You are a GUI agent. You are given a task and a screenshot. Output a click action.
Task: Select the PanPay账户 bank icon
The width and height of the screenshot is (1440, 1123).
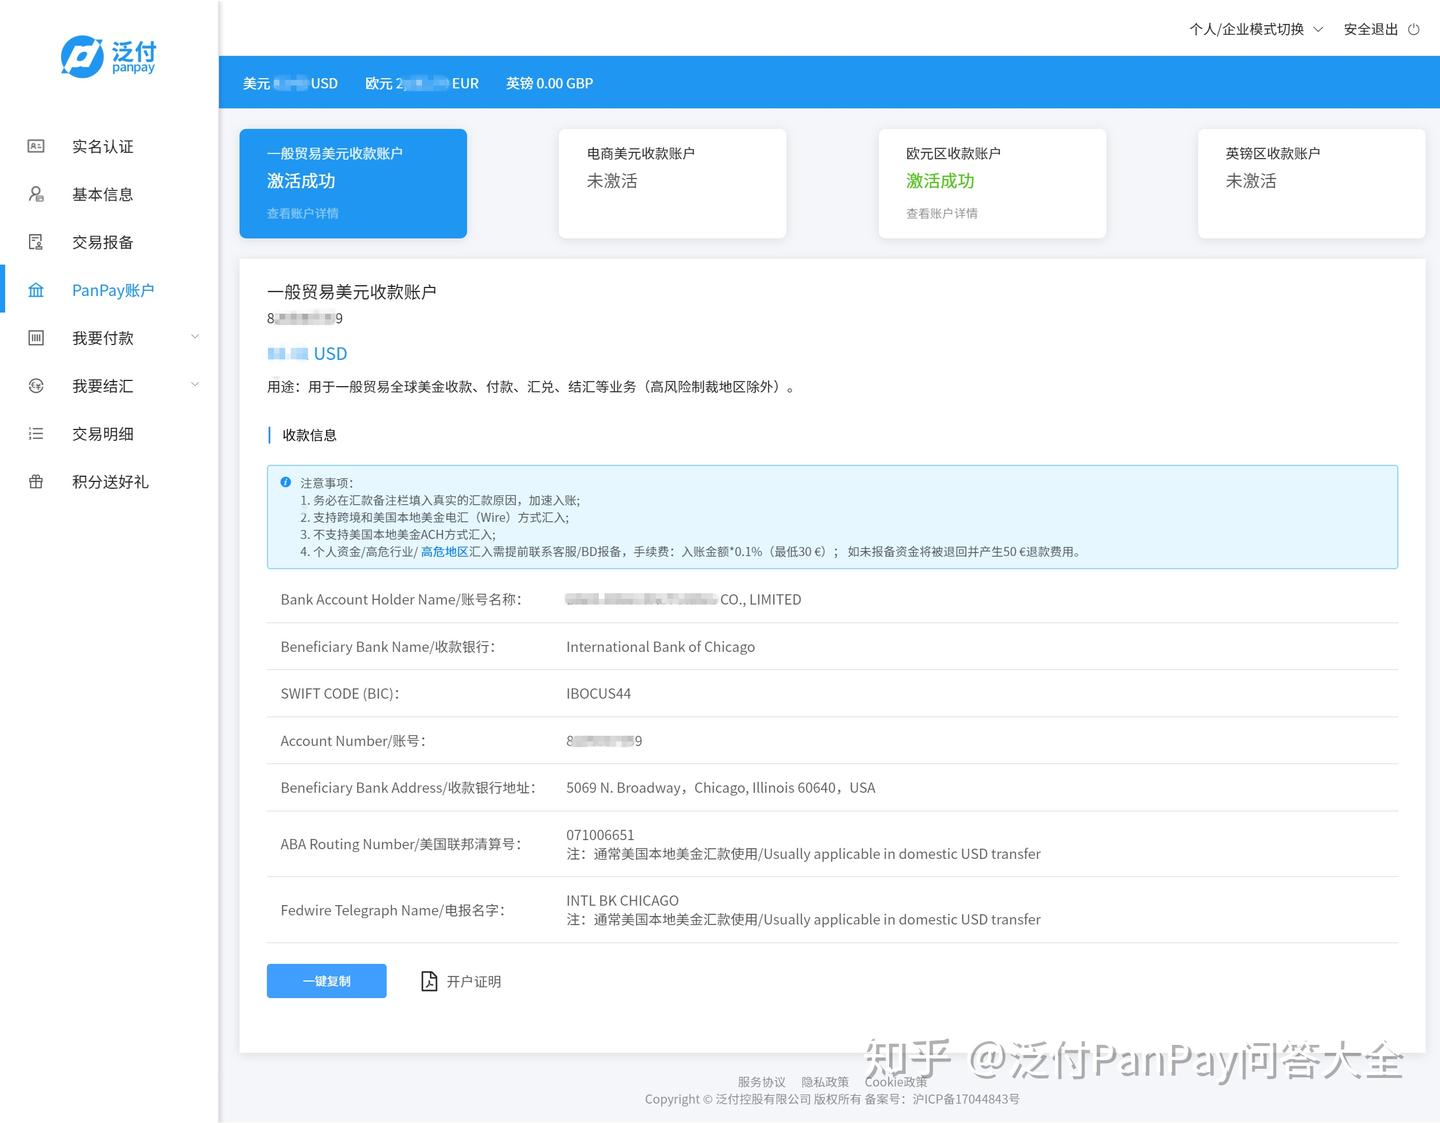[x=35, y=290]
